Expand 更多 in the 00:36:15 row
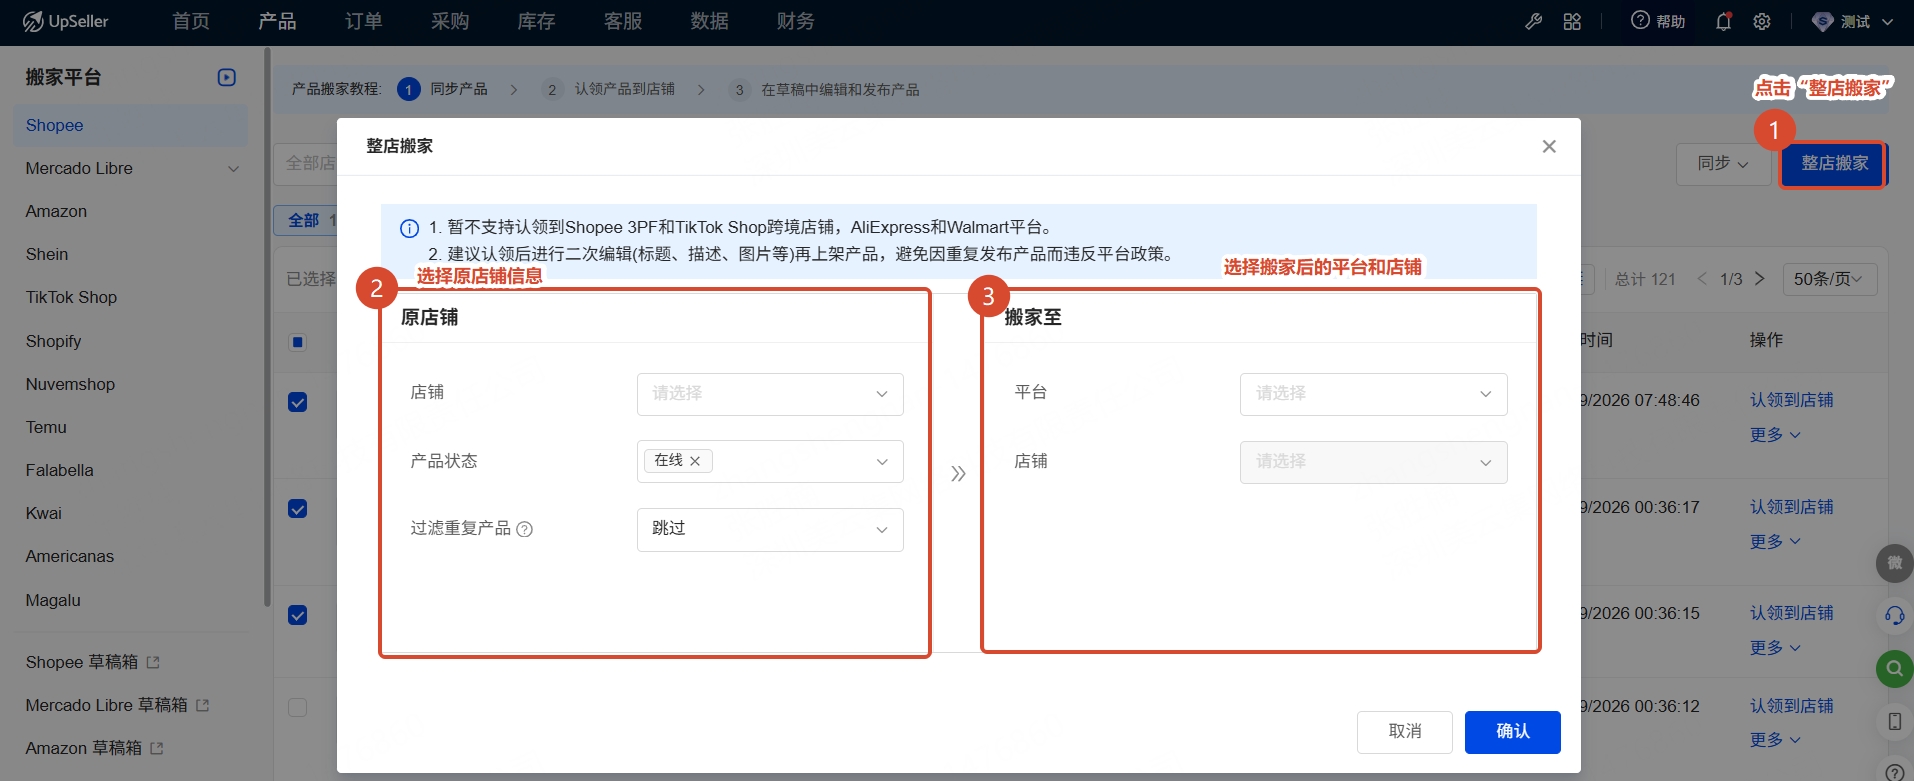1914x781 pixels. tap(1775, 648)
